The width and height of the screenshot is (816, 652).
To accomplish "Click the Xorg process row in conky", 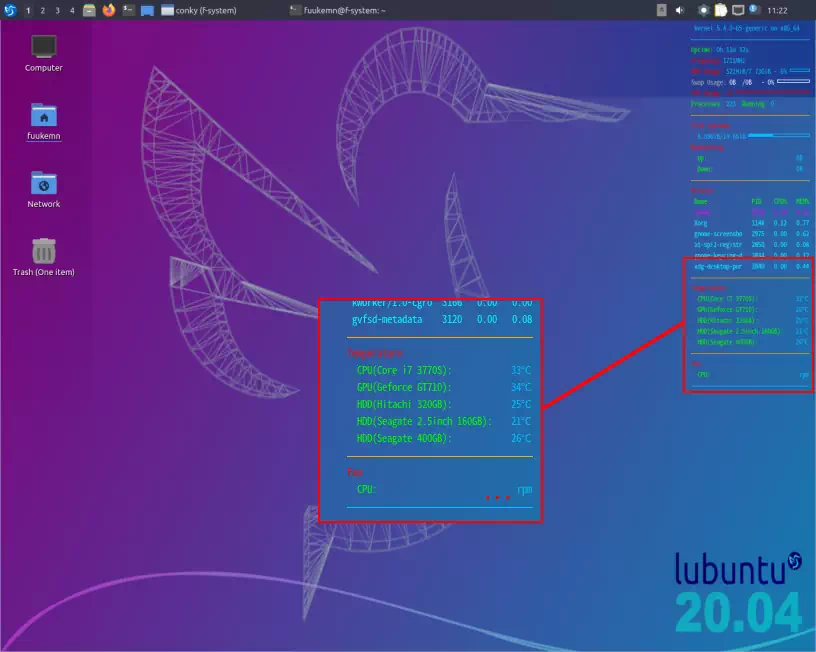I will click(x=751, y=223).
